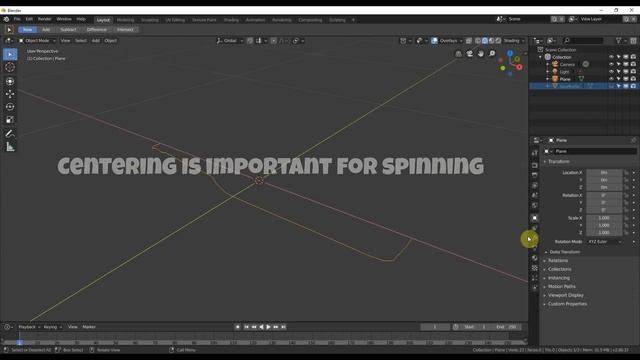
Task: Open the XYZ Euler rotation mode dropdown
Action: 605,242
